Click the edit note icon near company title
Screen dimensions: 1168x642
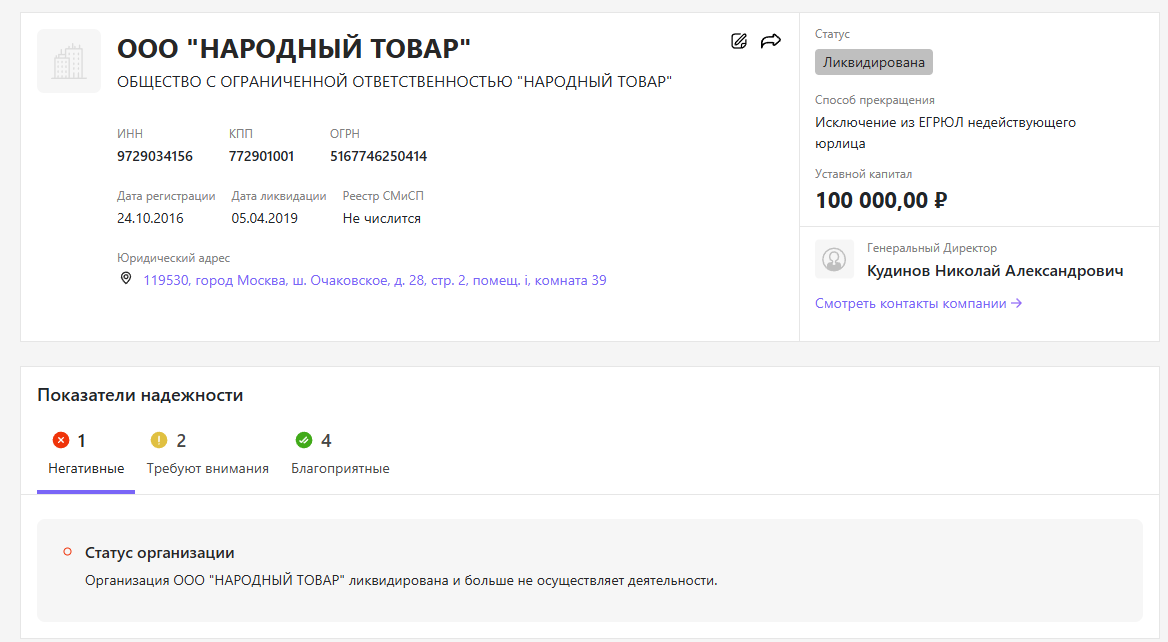pyautogui.click(x=739, y=41)
